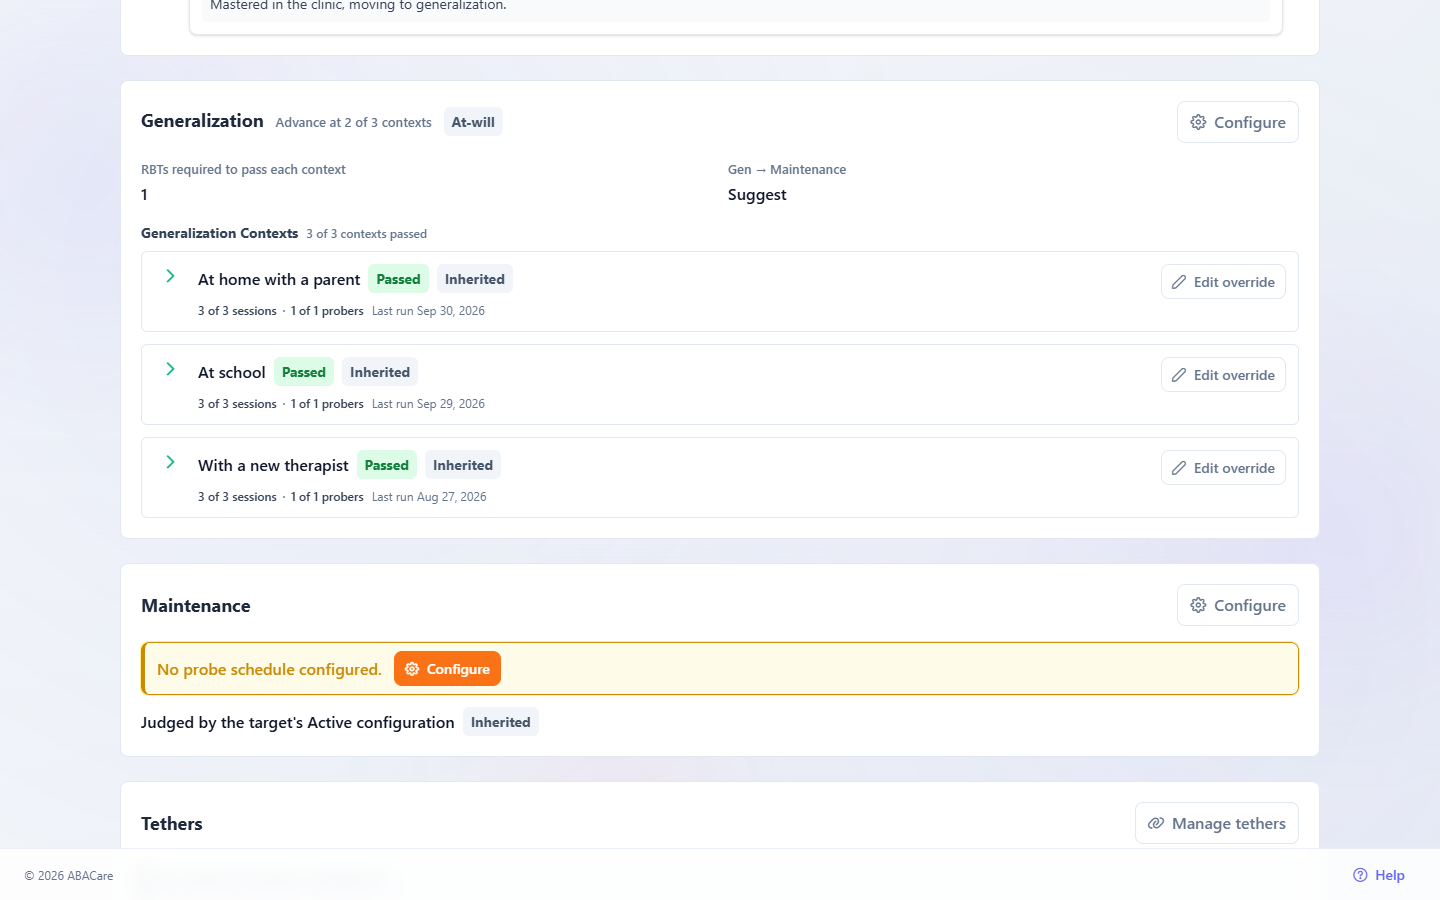Click the link icon in Manage tethers
This screenshot has width=1440, height=900.
pyautogui.click(x=1156, y=823)
